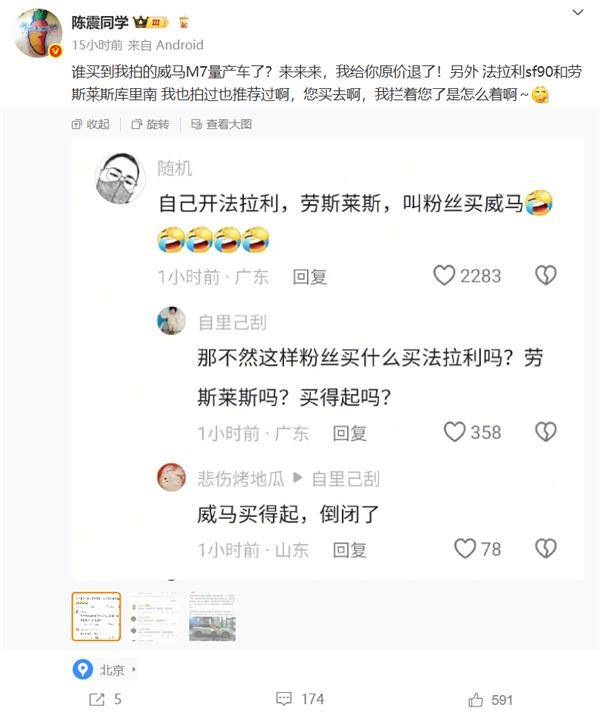Rotate the image using 旋转
This screenshot has width=600, height=720.
(x=150, y=124)
